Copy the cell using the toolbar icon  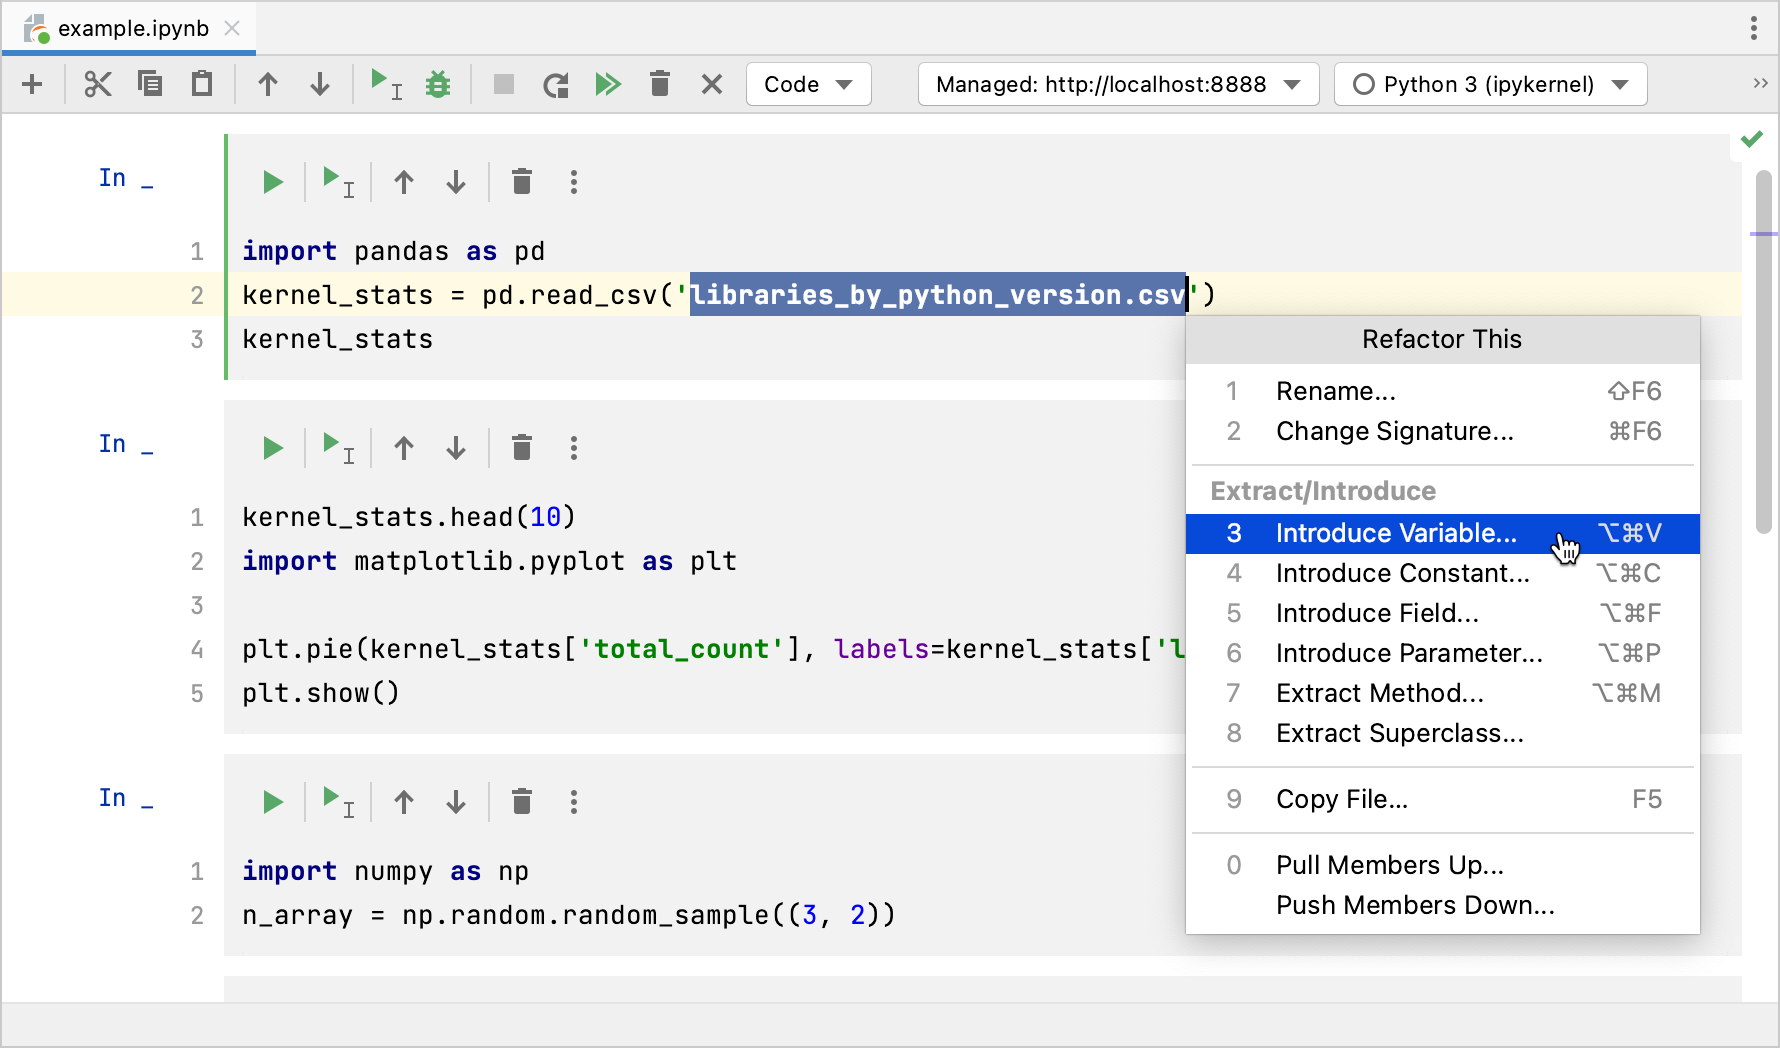150,84
